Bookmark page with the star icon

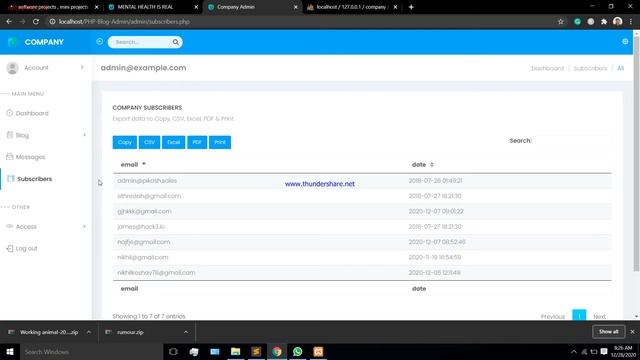(560, 22)
